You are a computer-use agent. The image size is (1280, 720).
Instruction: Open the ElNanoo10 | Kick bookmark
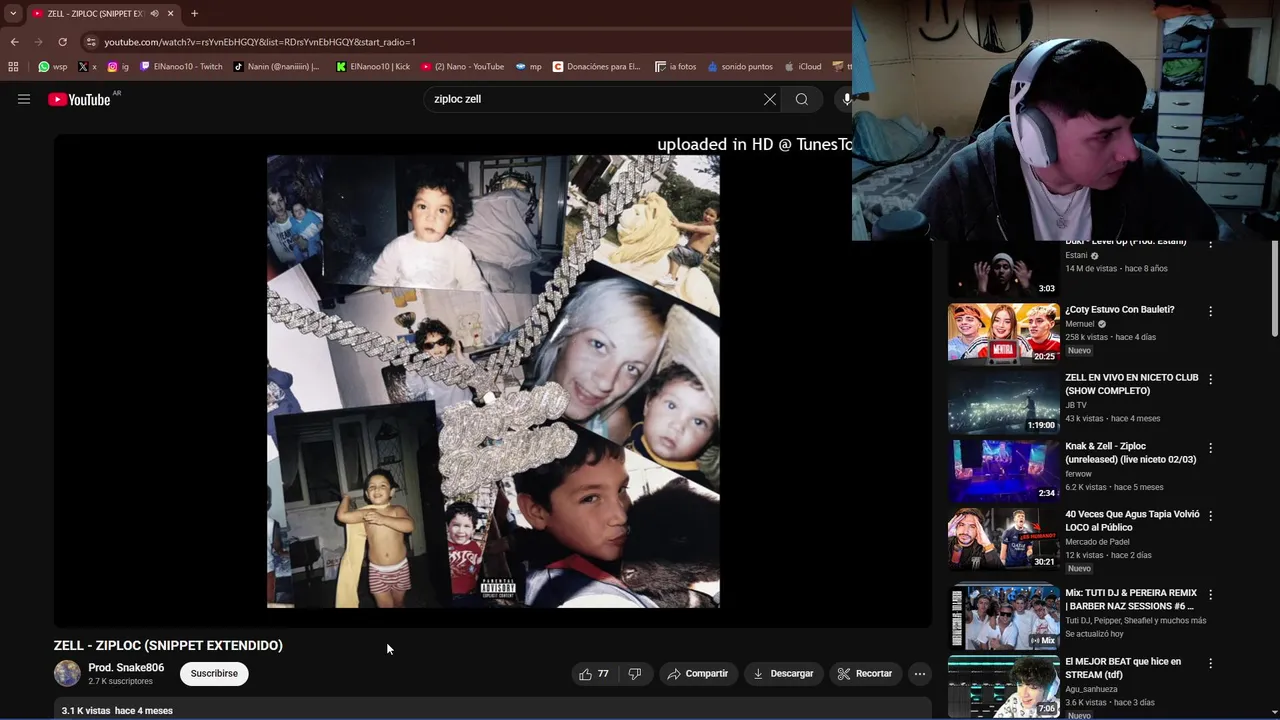click(x=373, y=67)
